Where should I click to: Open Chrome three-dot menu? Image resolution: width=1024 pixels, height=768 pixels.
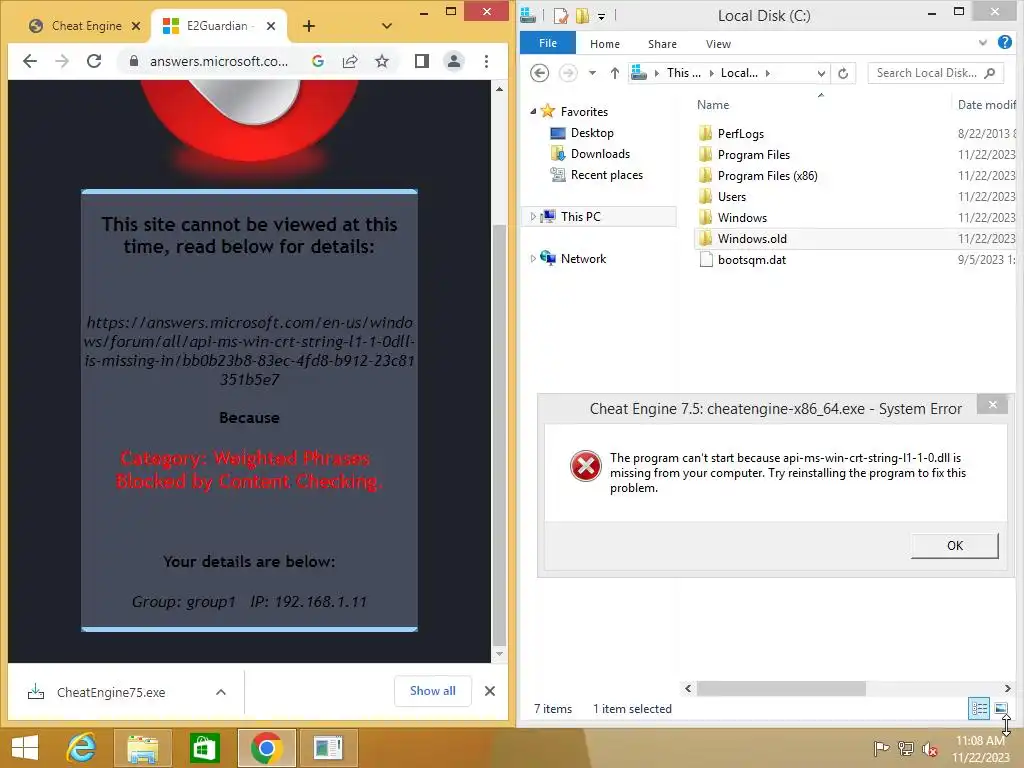[486, 61]
